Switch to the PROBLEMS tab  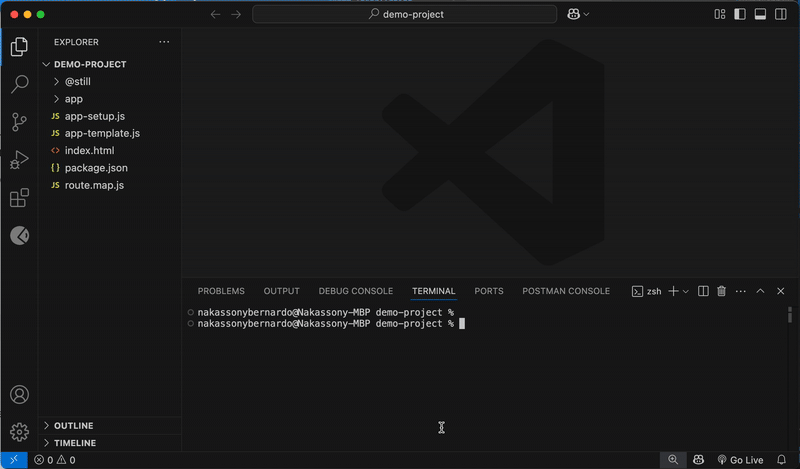221,291
